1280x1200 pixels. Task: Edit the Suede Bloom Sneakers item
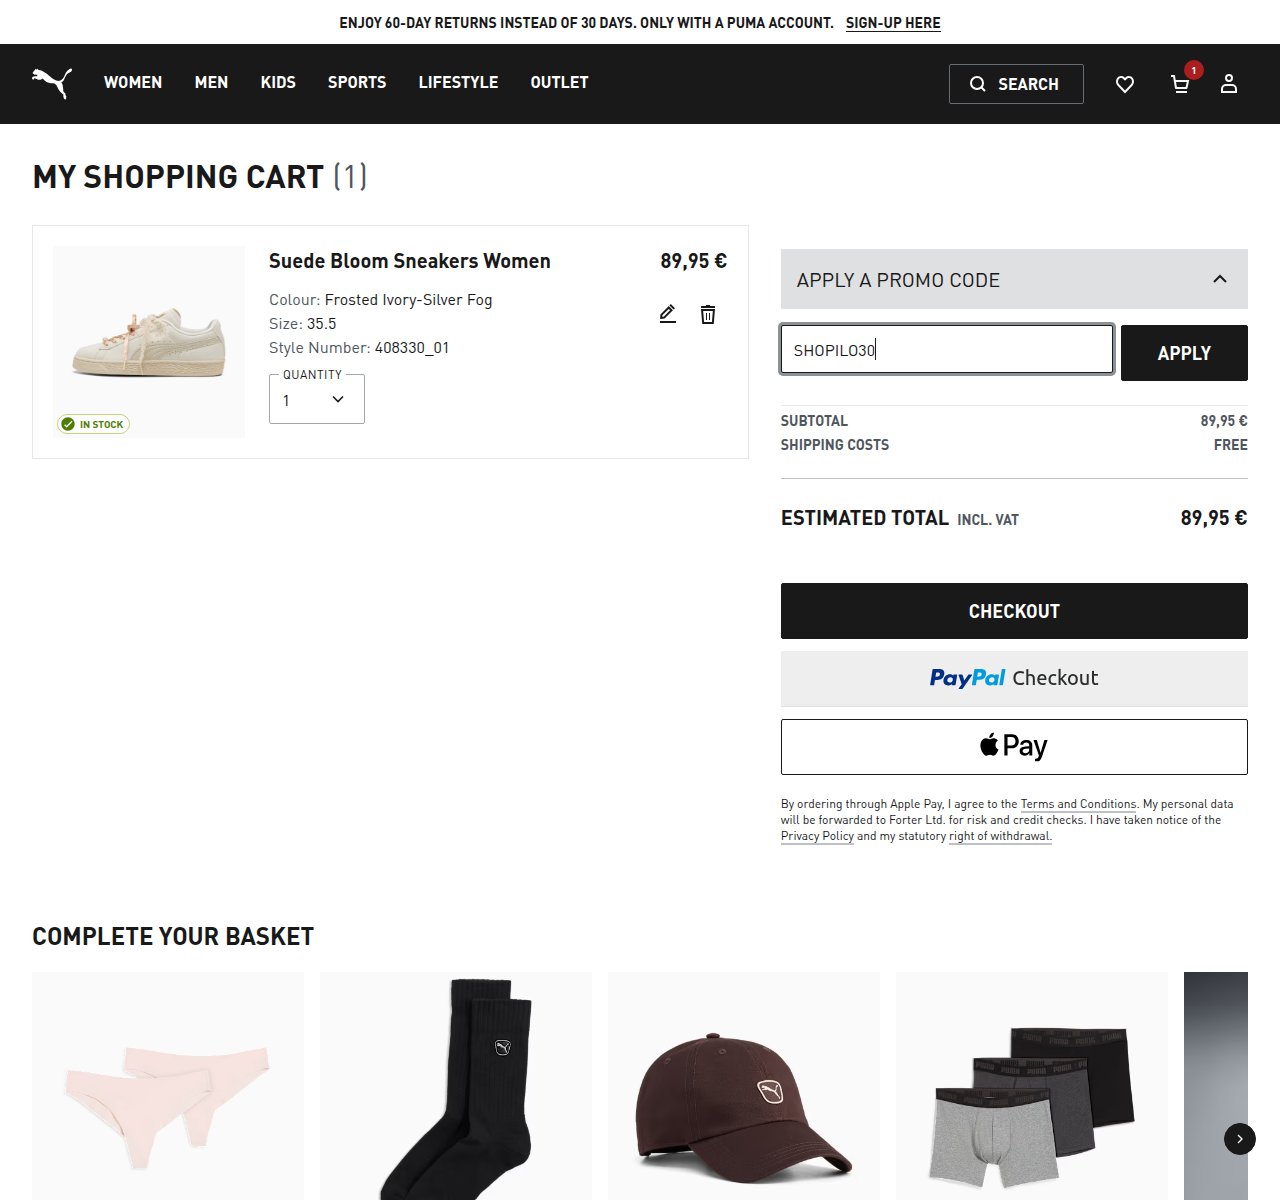[668, 314]
